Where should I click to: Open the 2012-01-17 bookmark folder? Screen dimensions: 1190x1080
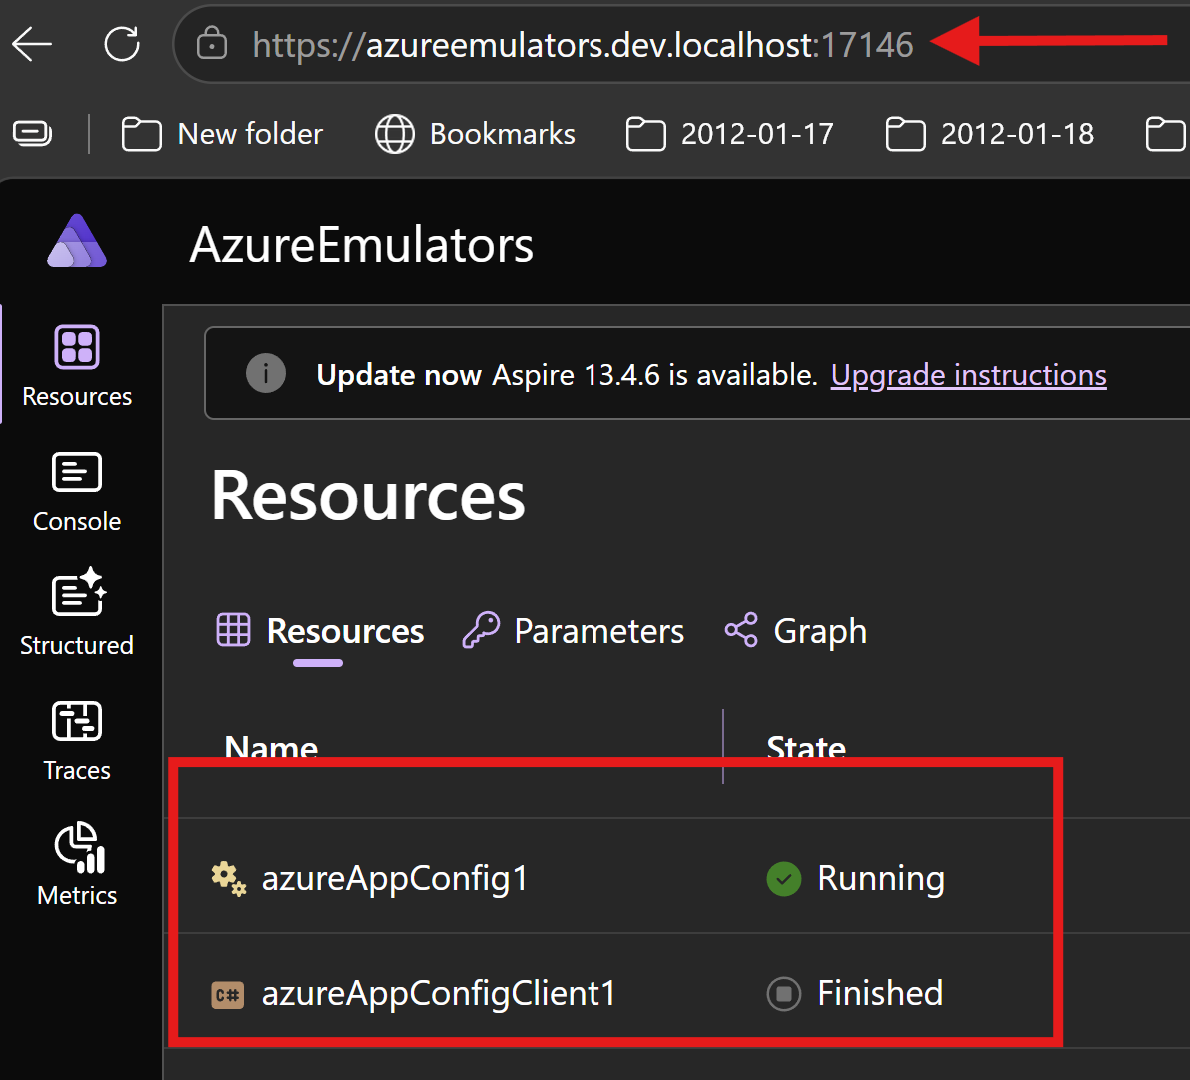[729, 134]
